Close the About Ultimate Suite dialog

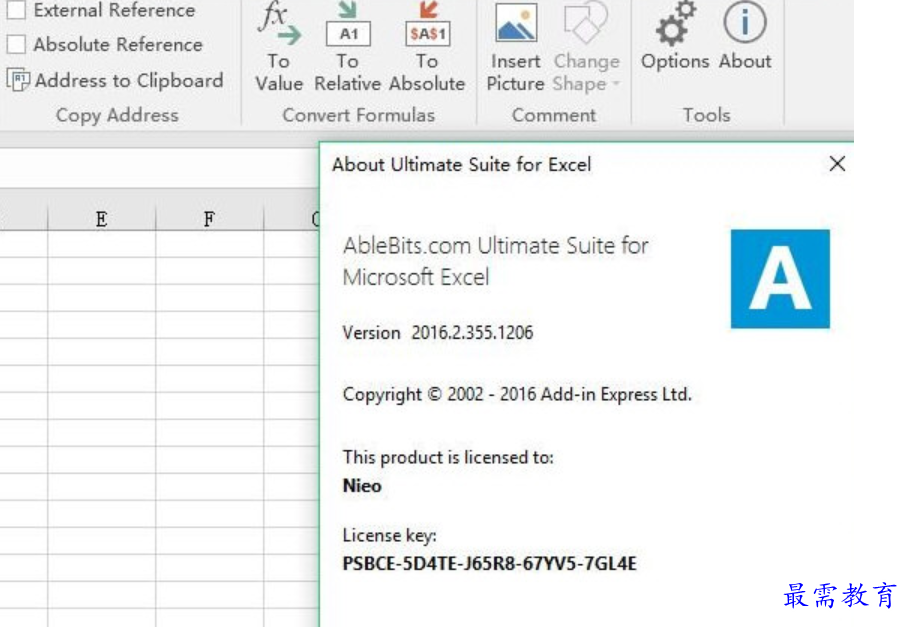[x=837, y=164]
